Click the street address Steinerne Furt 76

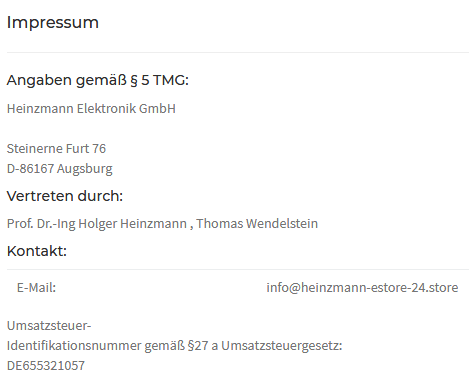click(x=56, y=149)
